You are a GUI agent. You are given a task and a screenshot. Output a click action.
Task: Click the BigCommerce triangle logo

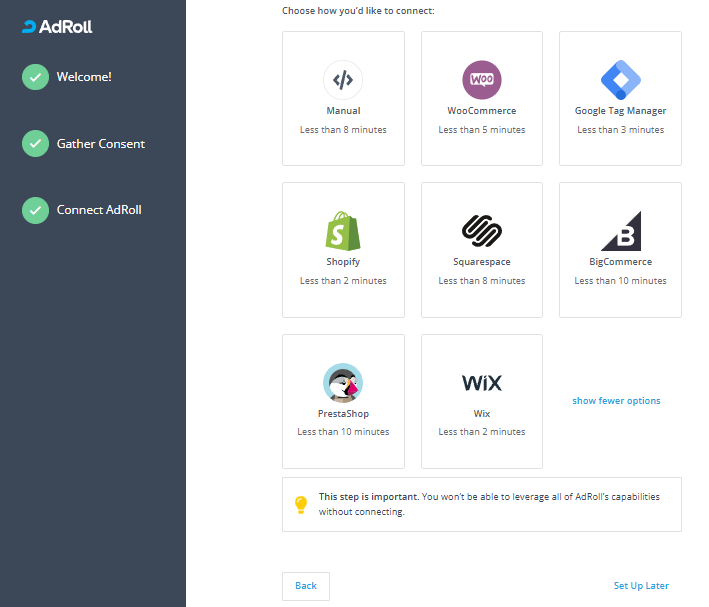tap(620, 231)
